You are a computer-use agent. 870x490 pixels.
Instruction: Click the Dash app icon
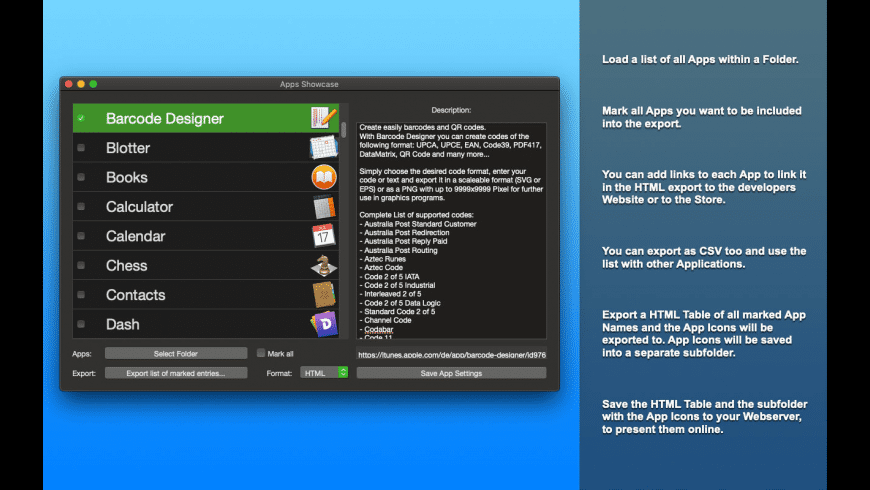click(324, 324)
